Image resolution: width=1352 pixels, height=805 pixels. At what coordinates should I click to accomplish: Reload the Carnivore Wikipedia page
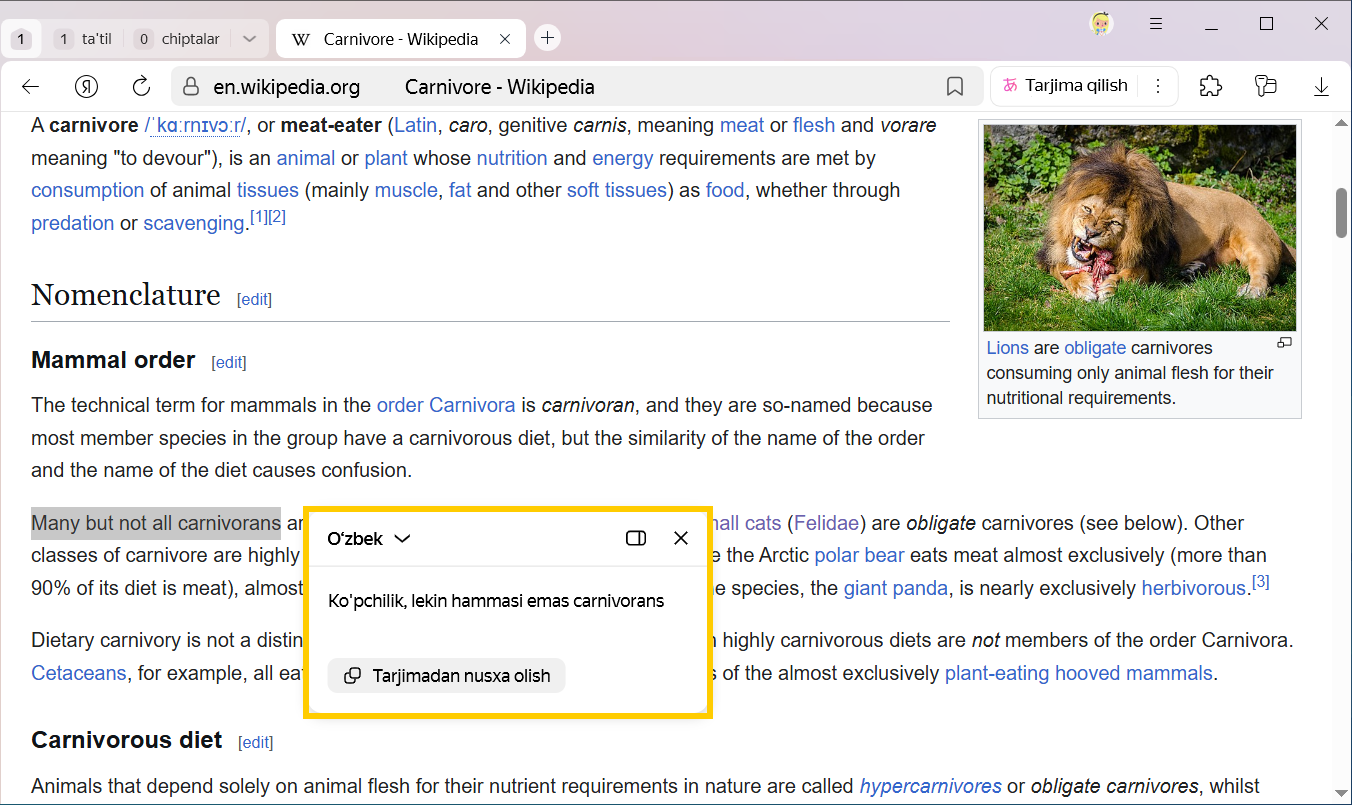[141, 87]
